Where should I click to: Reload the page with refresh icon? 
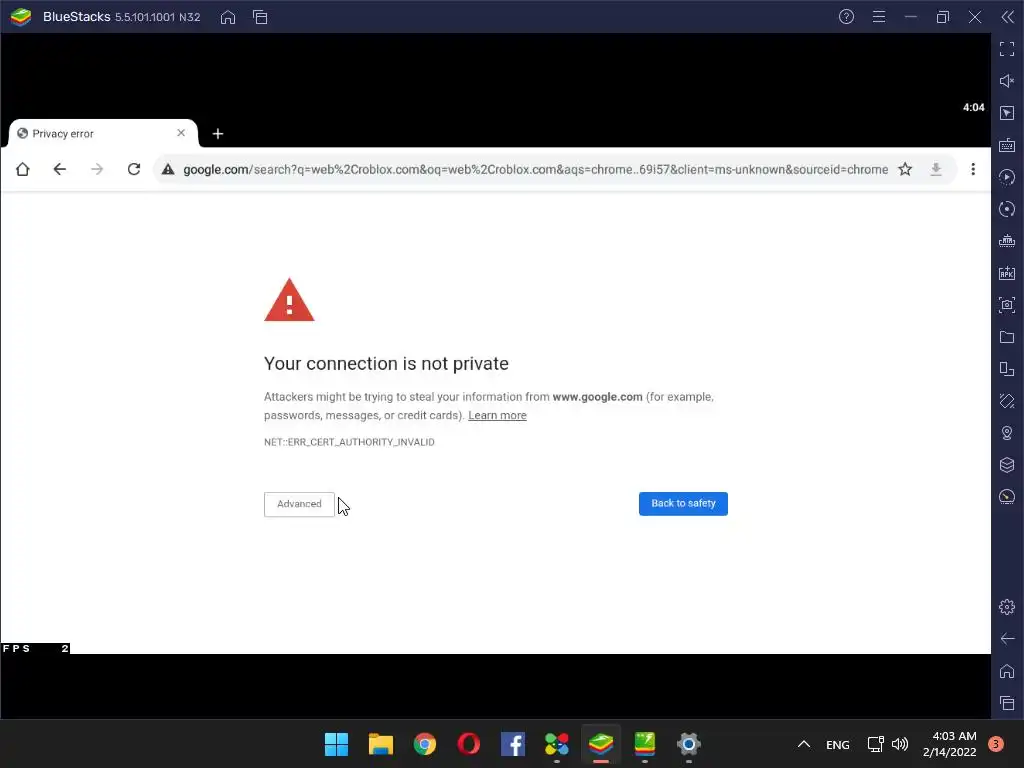[134, 169]
